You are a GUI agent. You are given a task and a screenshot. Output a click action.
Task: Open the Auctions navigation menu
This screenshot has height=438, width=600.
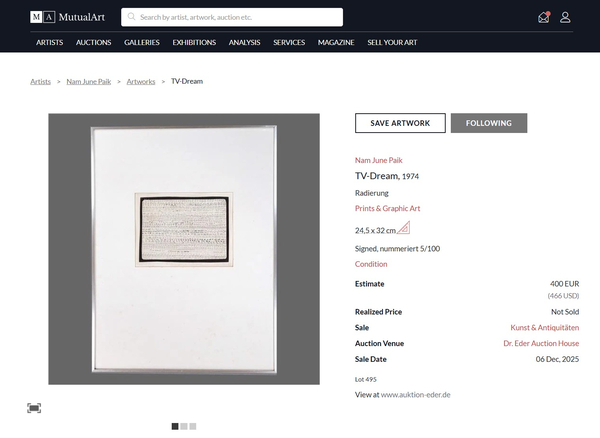pyautogui.click(x=93, y=42)
